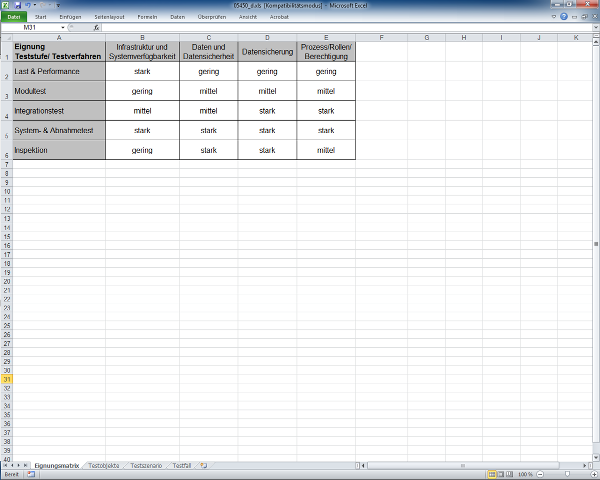The width and height of the screenshot is (600, 480).
Task: Click the 100 % zoom level button
Action: pos(525,475)
